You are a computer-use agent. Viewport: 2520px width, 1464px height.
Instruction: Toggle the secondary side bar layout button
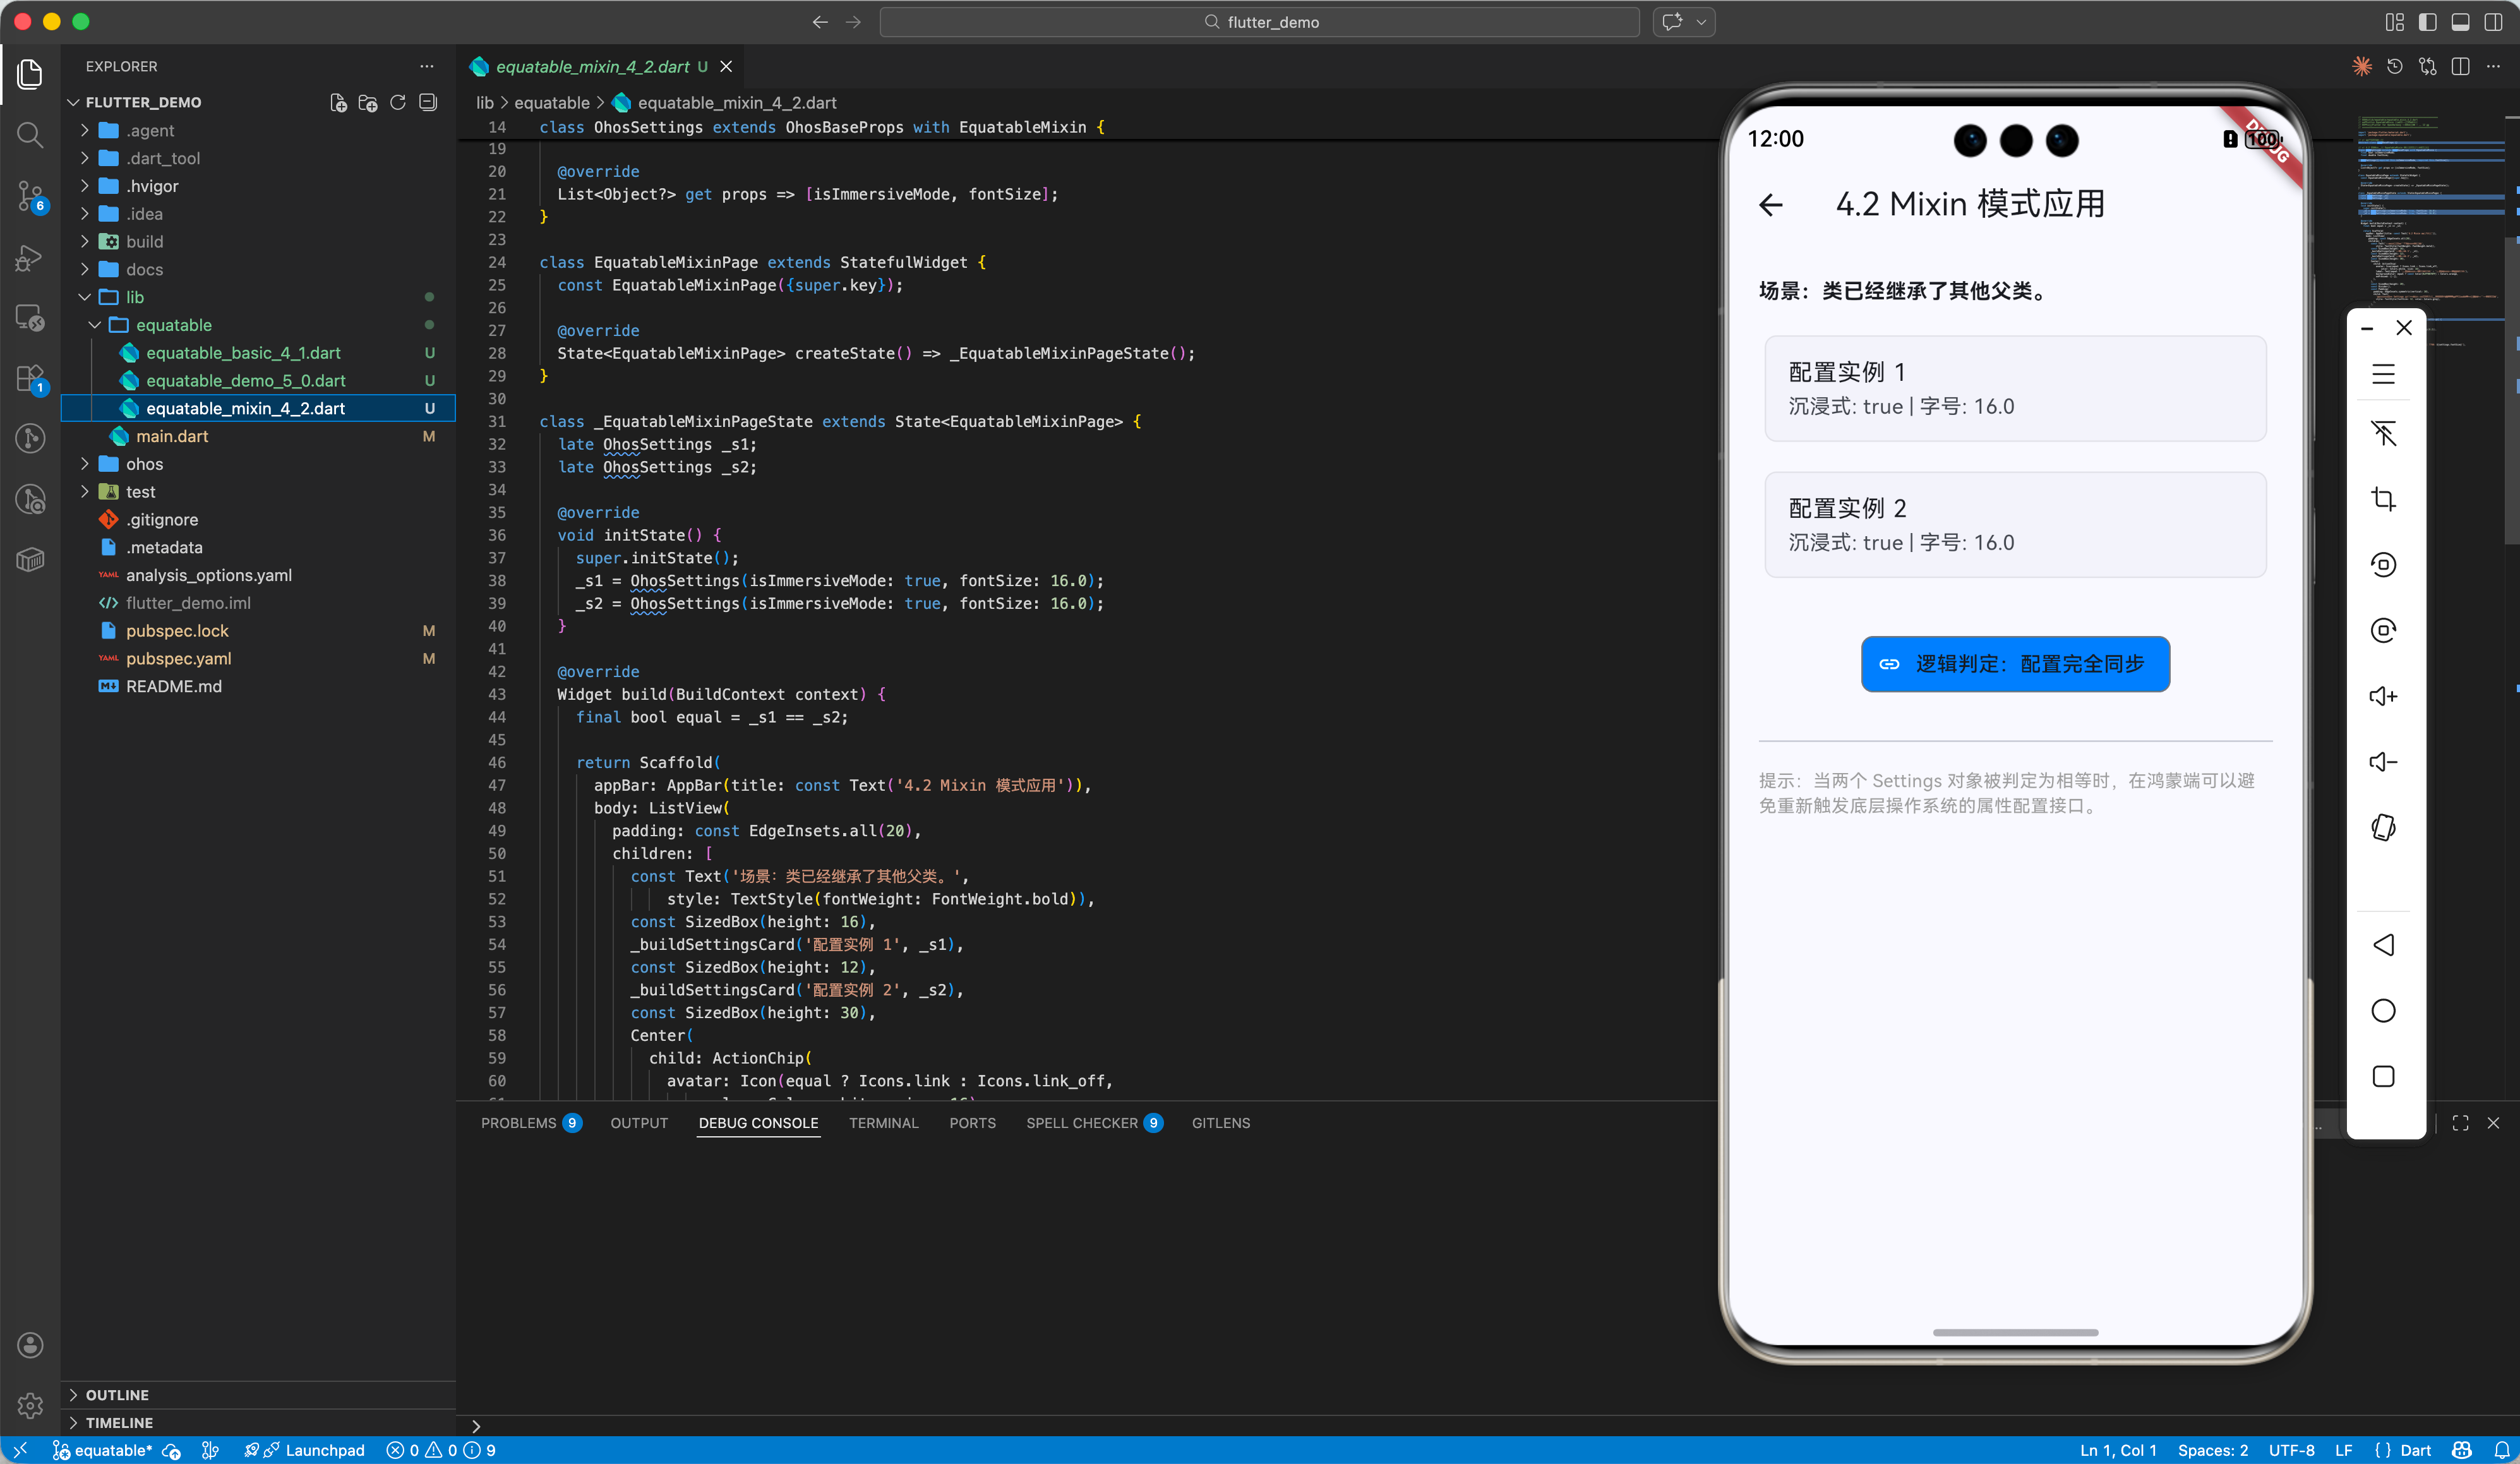click(x=2493, y=22)
